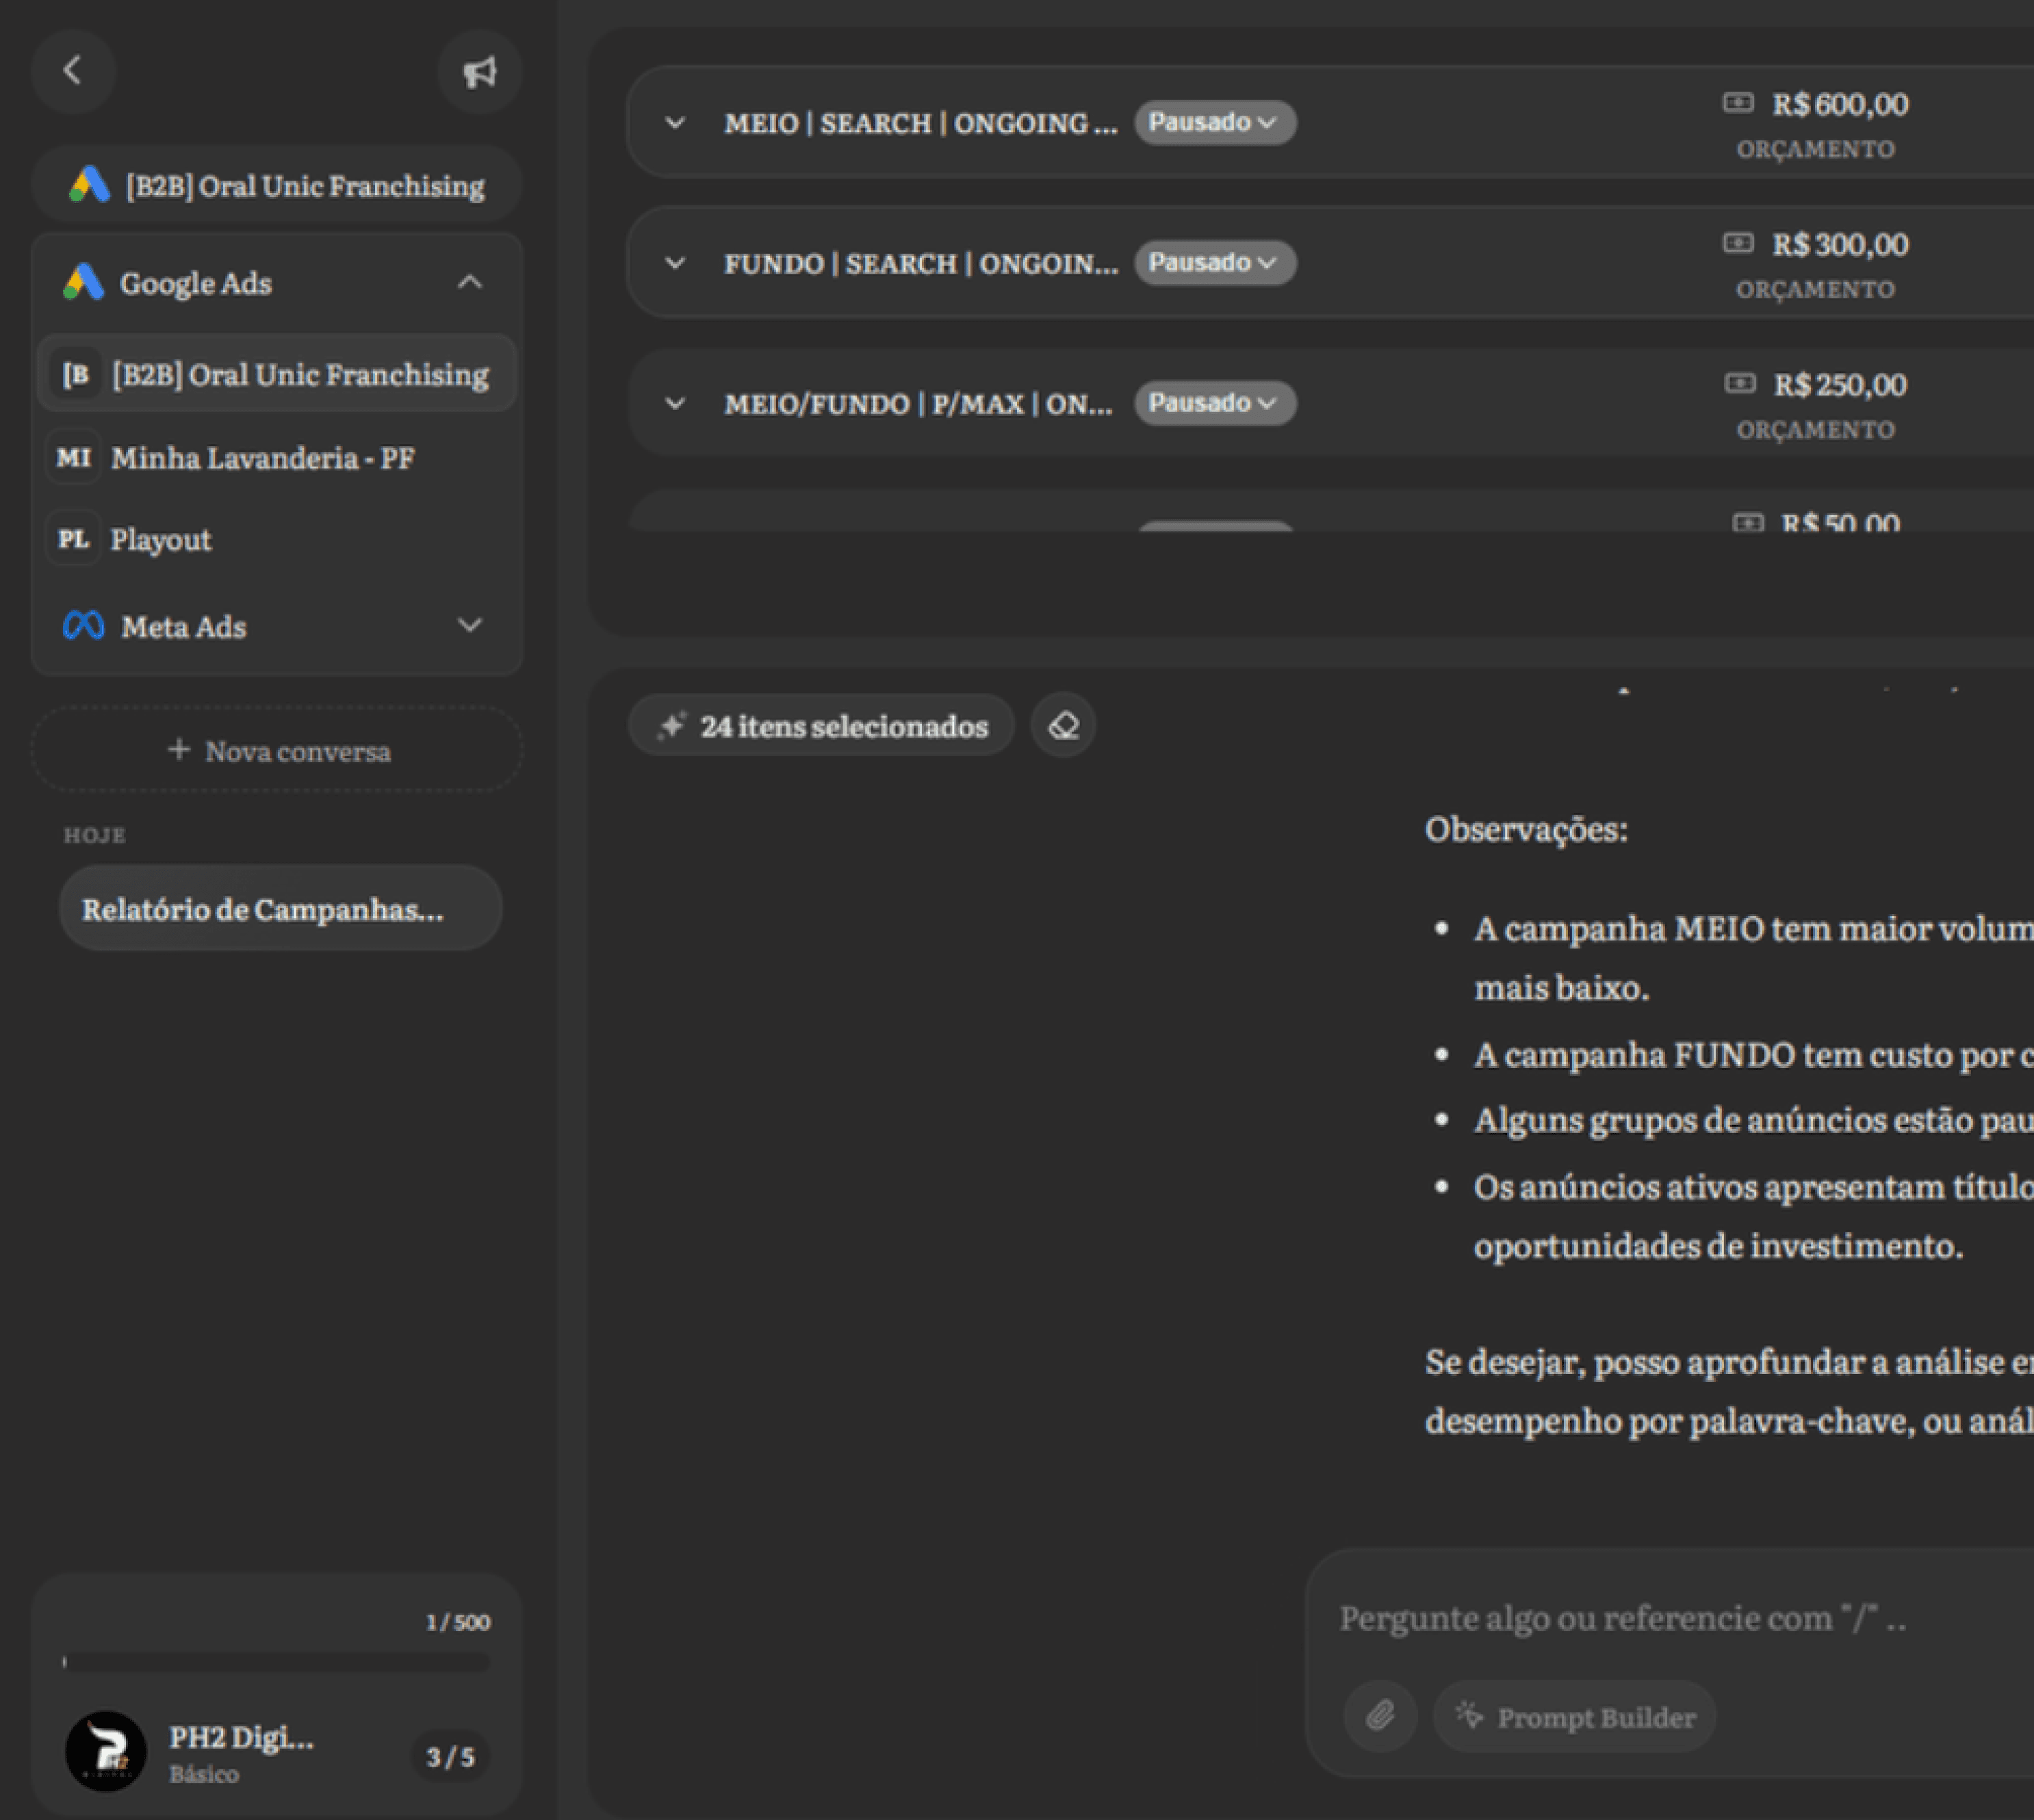Click the PH2 Digital profile avatar
The height and width of the screenshot is (1820, 2034).
tap(106, 1752)
